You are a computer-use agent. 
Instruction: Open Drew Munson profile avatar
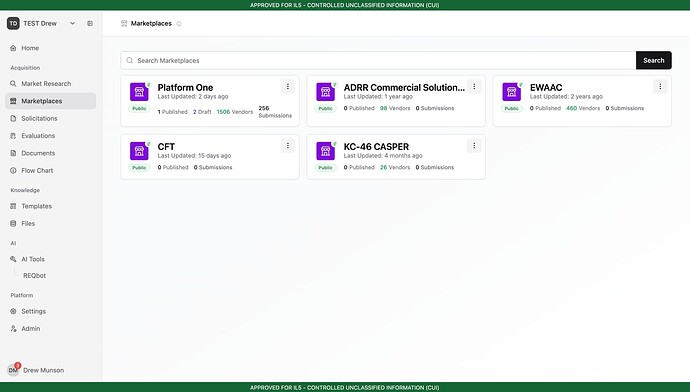[13, 370]
